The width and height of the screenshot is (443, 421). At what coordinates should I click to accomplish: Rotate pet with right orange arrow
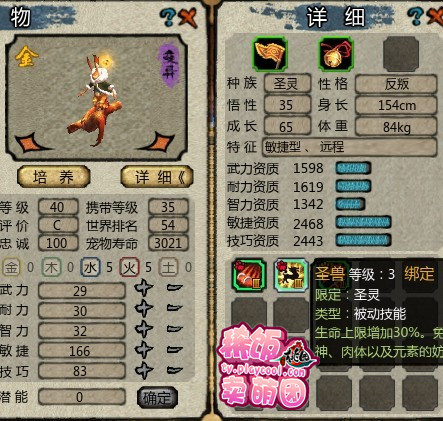click(158, 142)
